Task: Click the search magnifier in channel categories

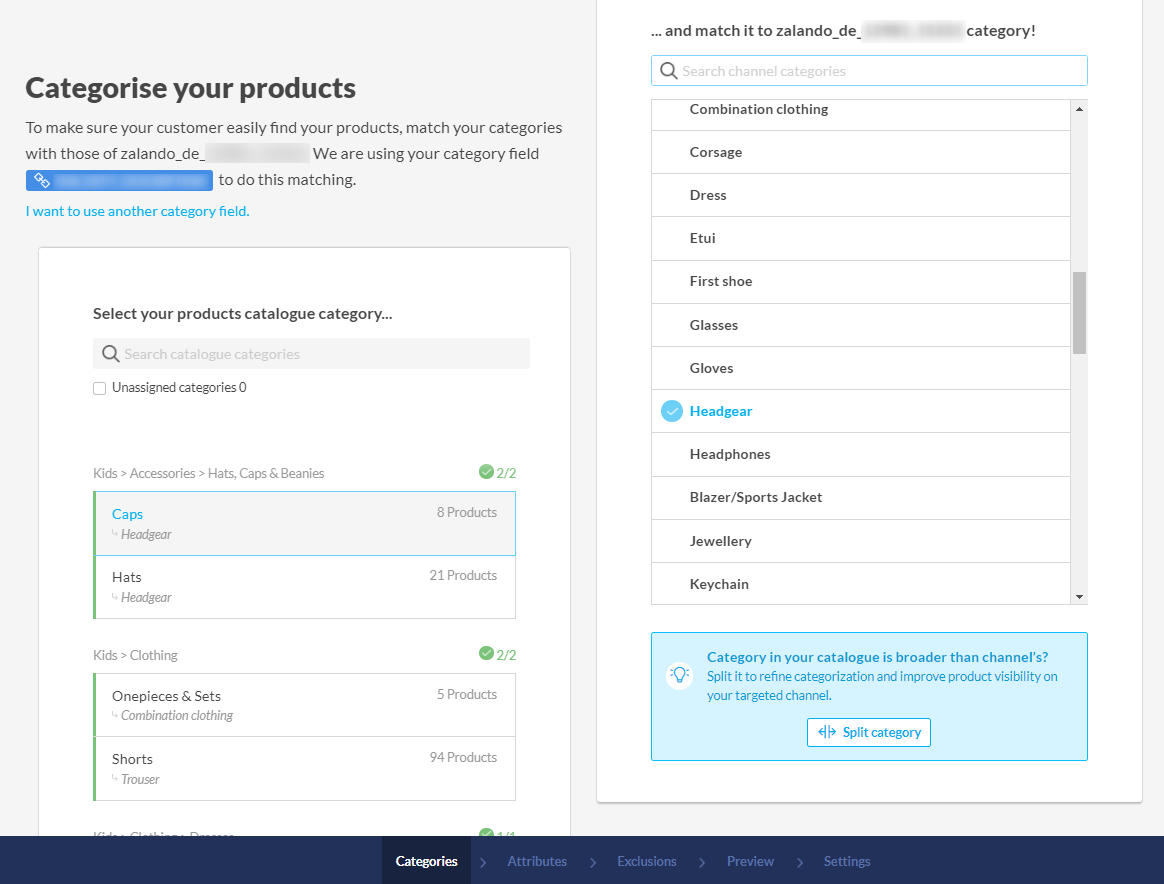Action: [x=669, y=71]
